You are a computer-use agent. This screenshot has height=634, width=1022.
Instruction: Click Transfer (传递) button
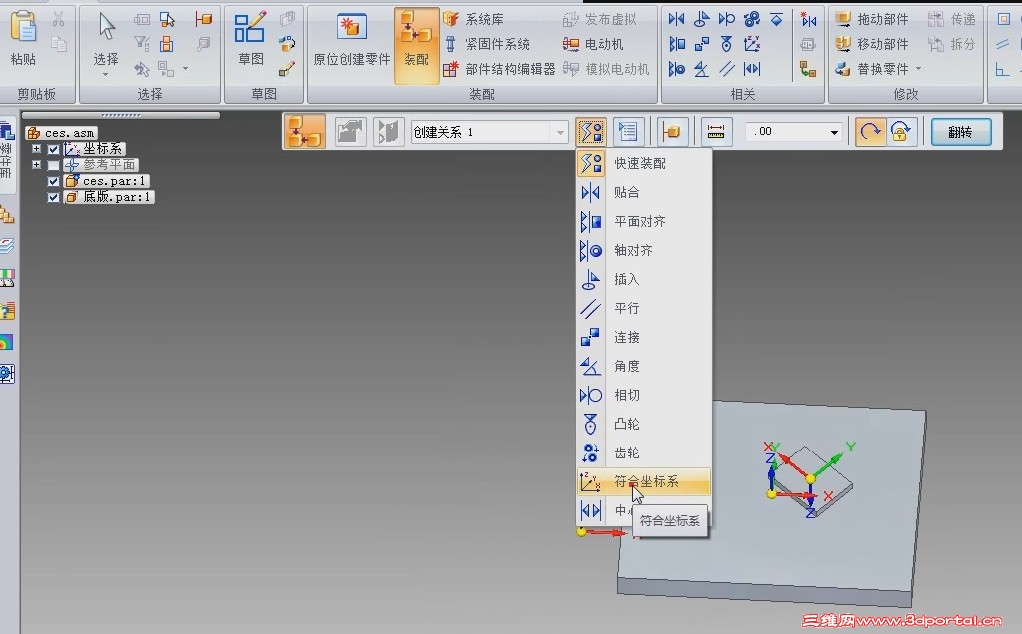coord(952,20)
